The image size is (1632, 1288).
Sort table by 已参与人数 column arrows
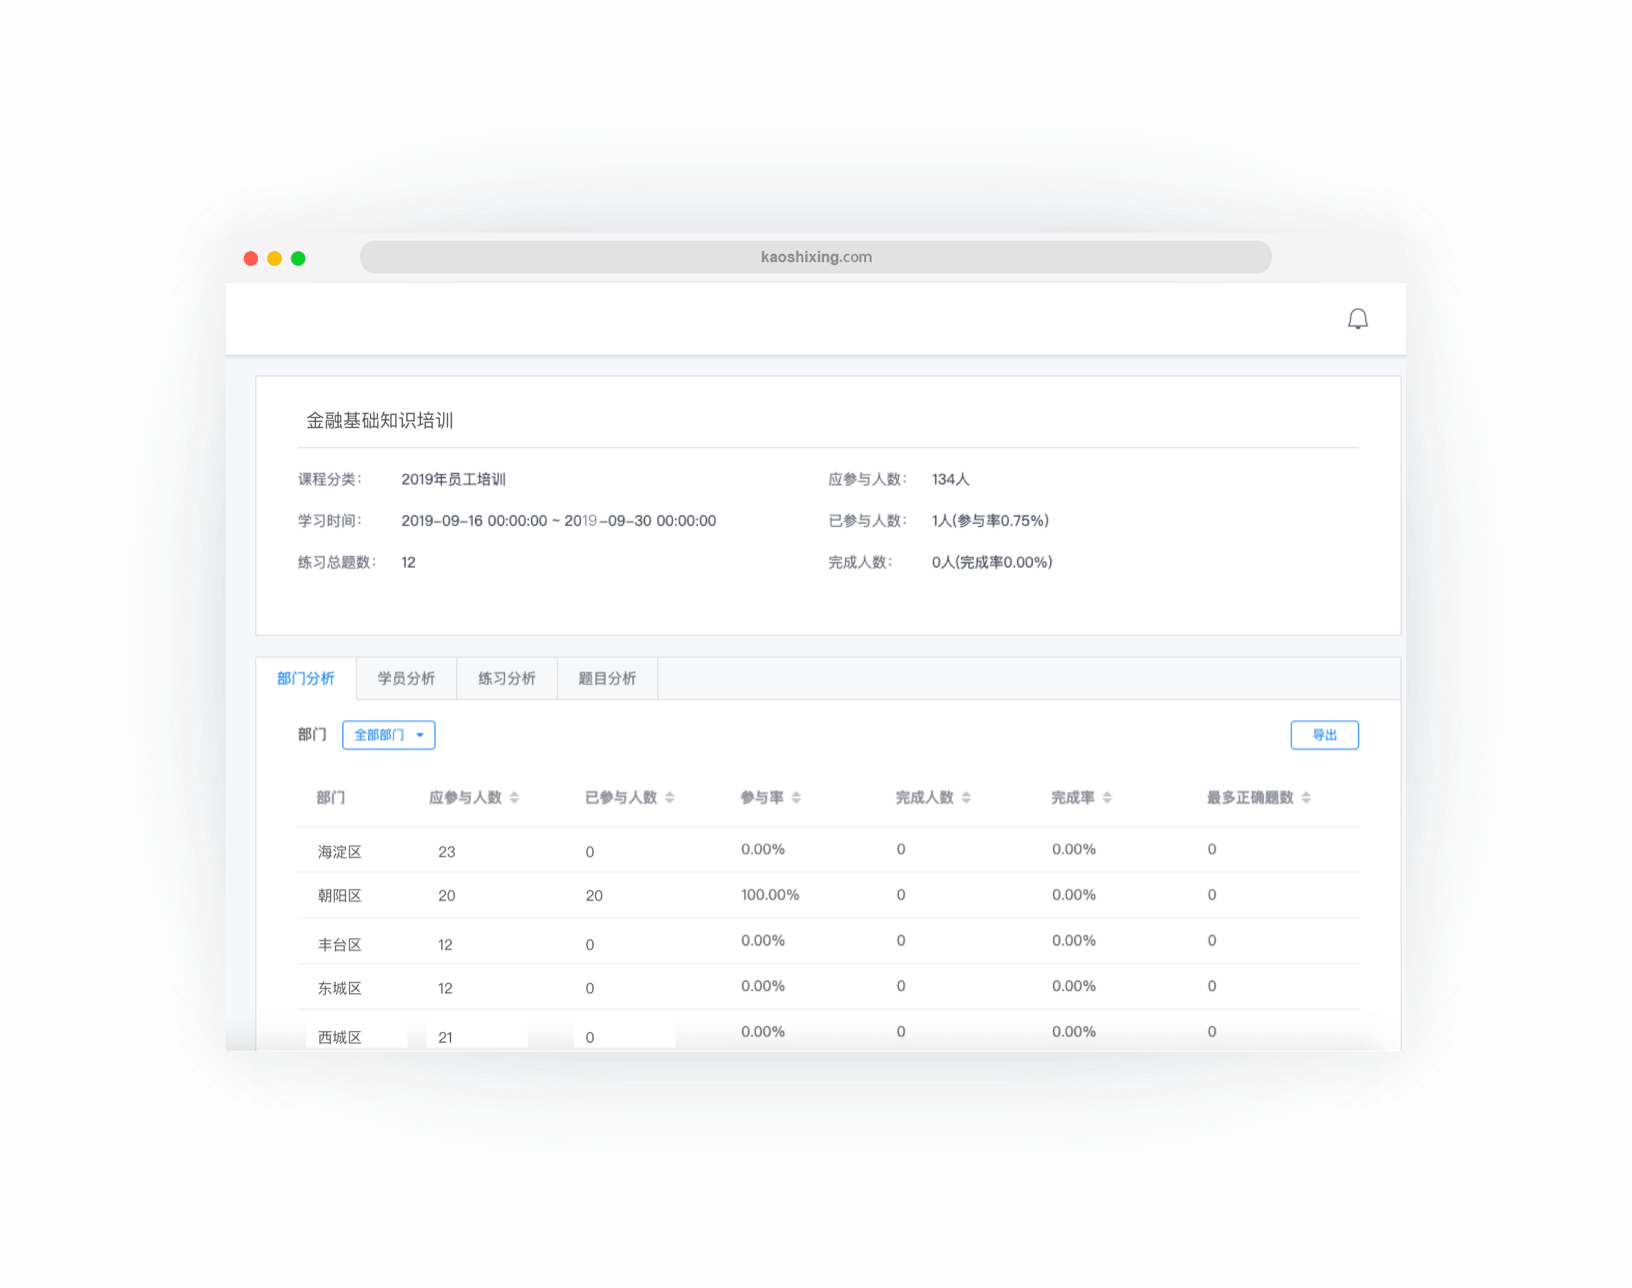(670, 797)
